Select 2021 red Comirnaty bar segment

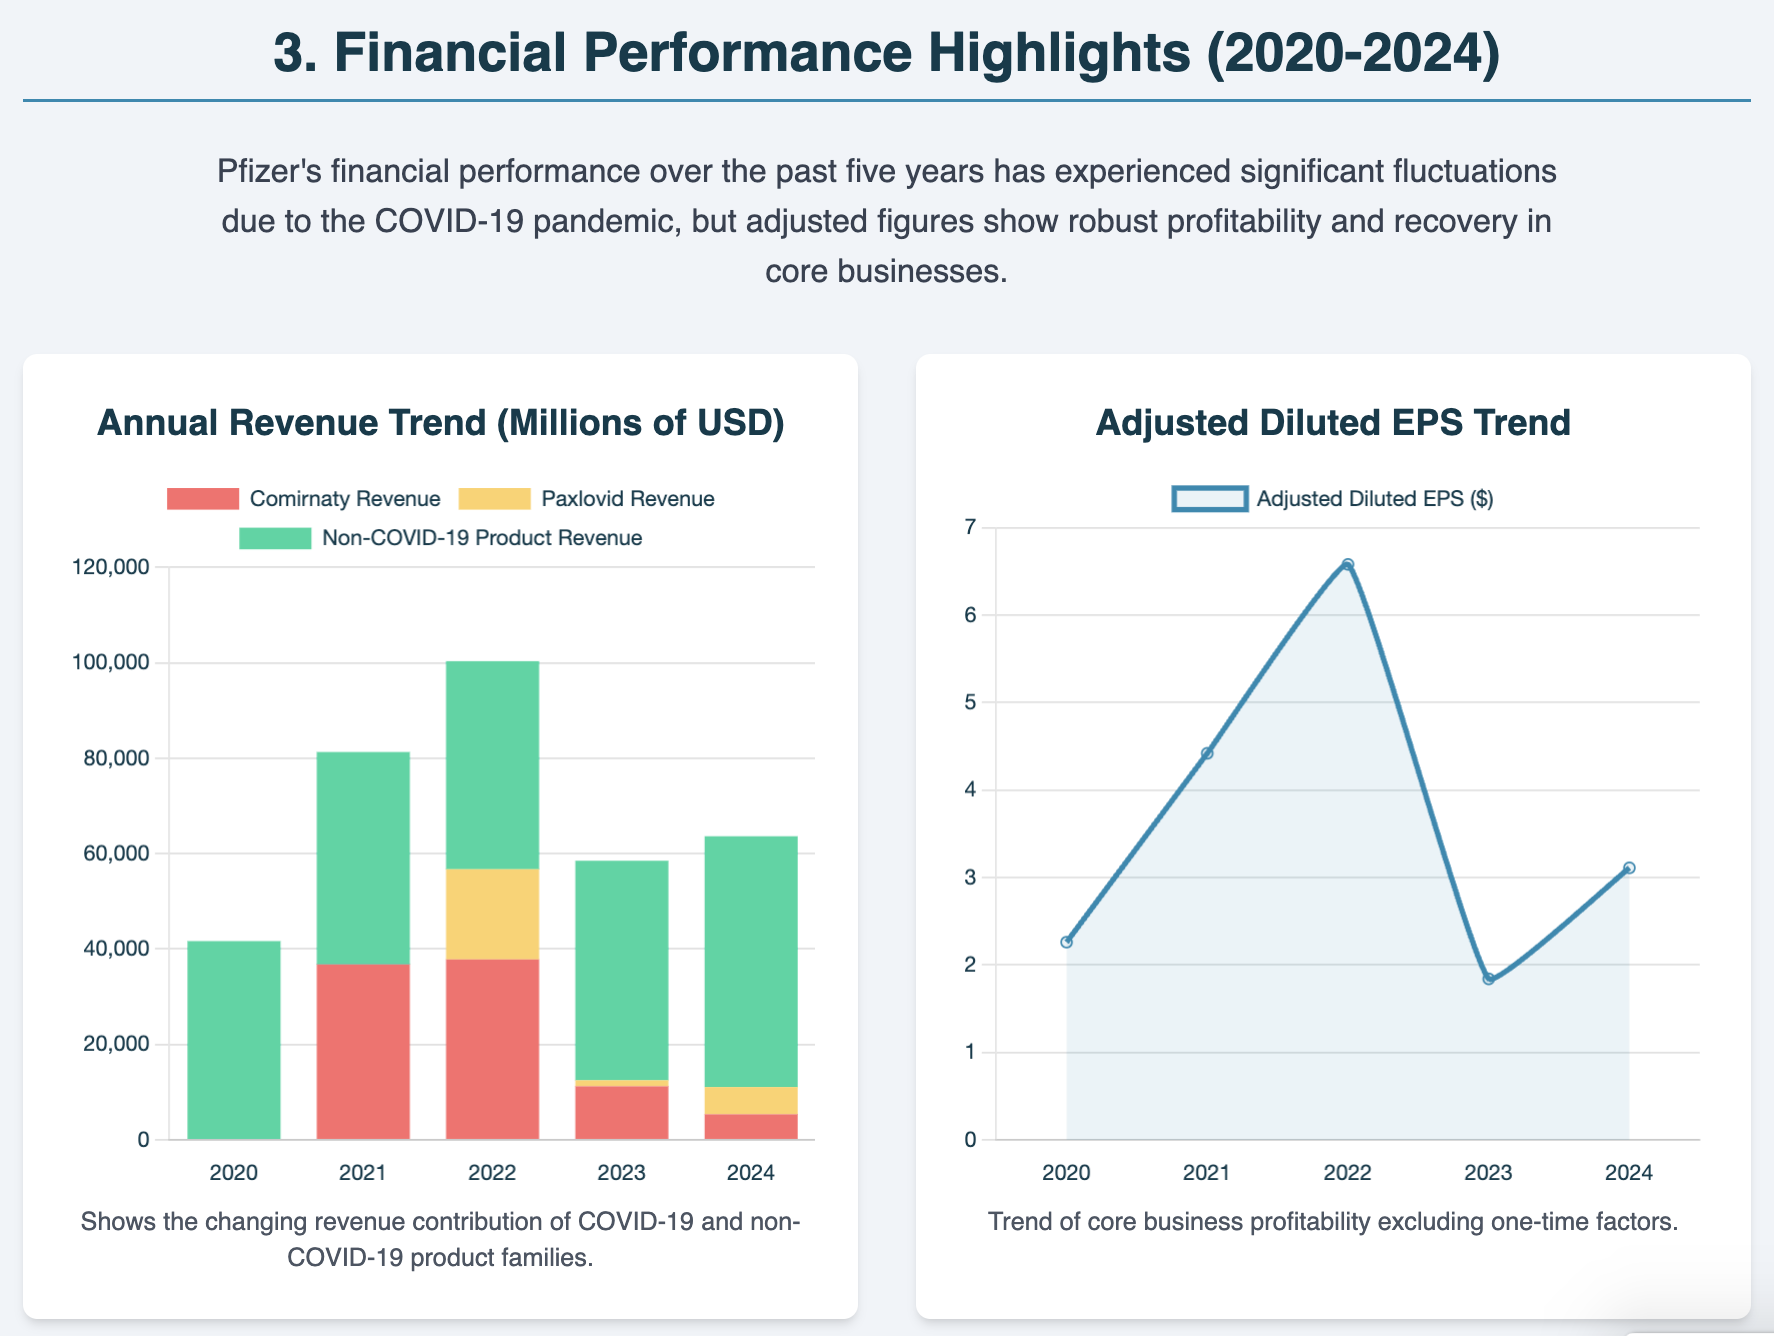363,1052
